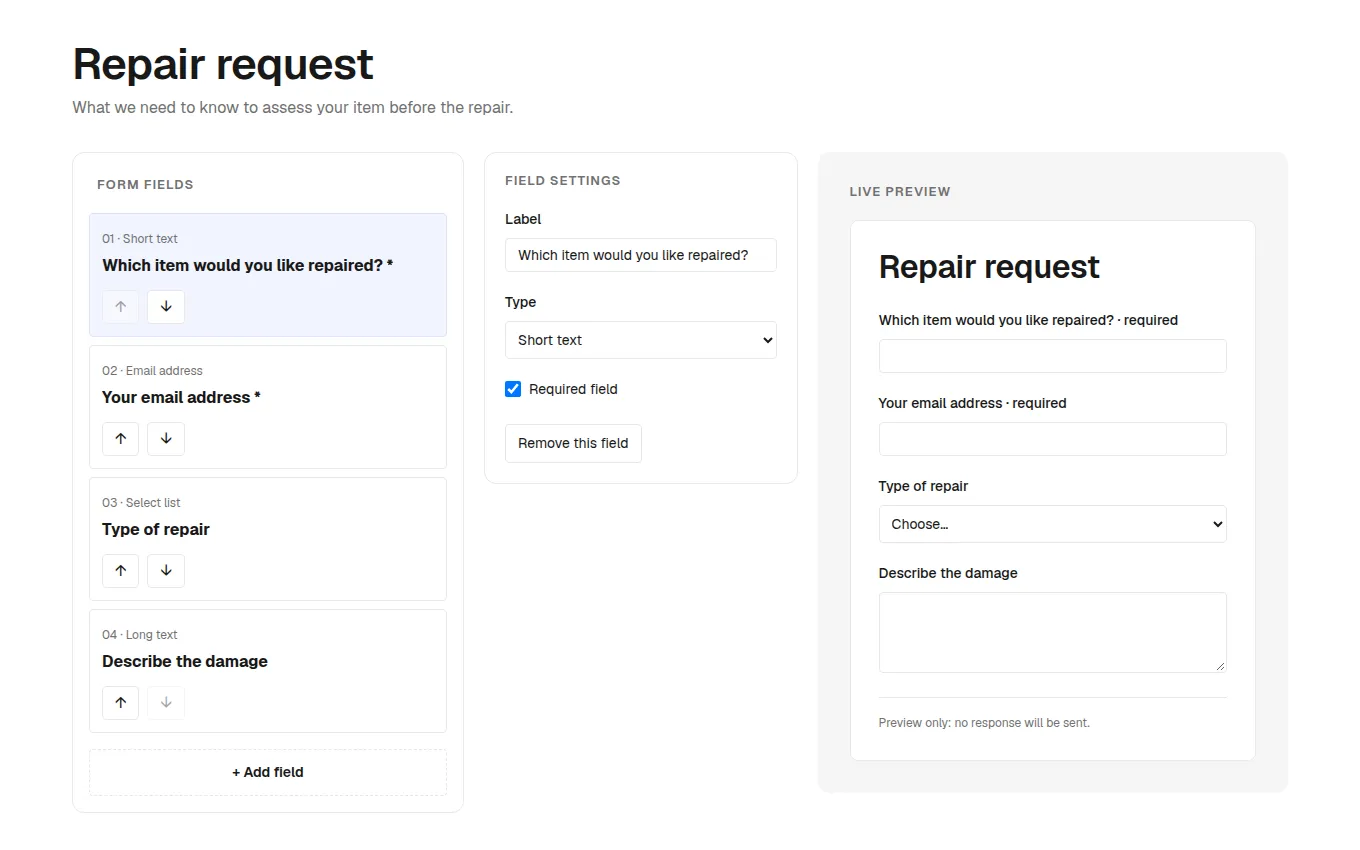Focus the preview 'Which item' text input
This screenshot has height=850, width=1360.
pos(1052,356)
